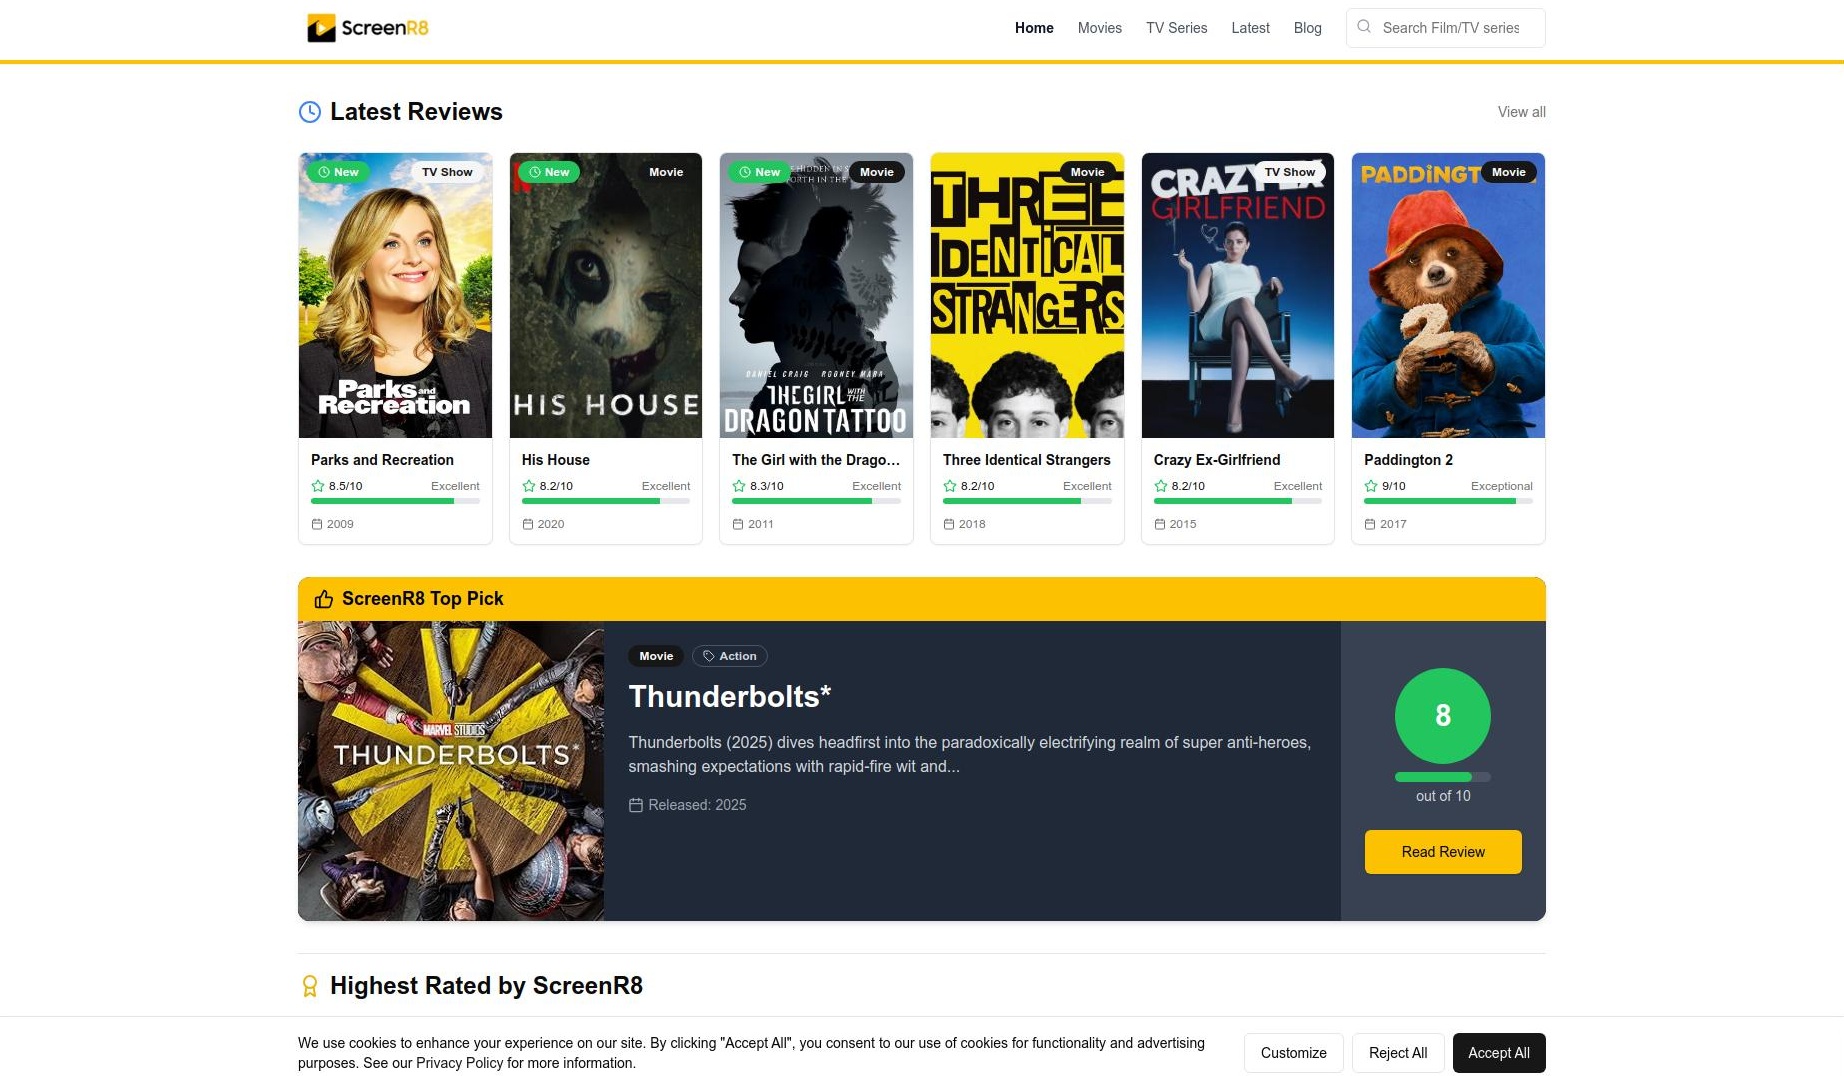Click the calendar icon next to 2009
This screenshot has height=1076, width=1844.
point(317,524)
